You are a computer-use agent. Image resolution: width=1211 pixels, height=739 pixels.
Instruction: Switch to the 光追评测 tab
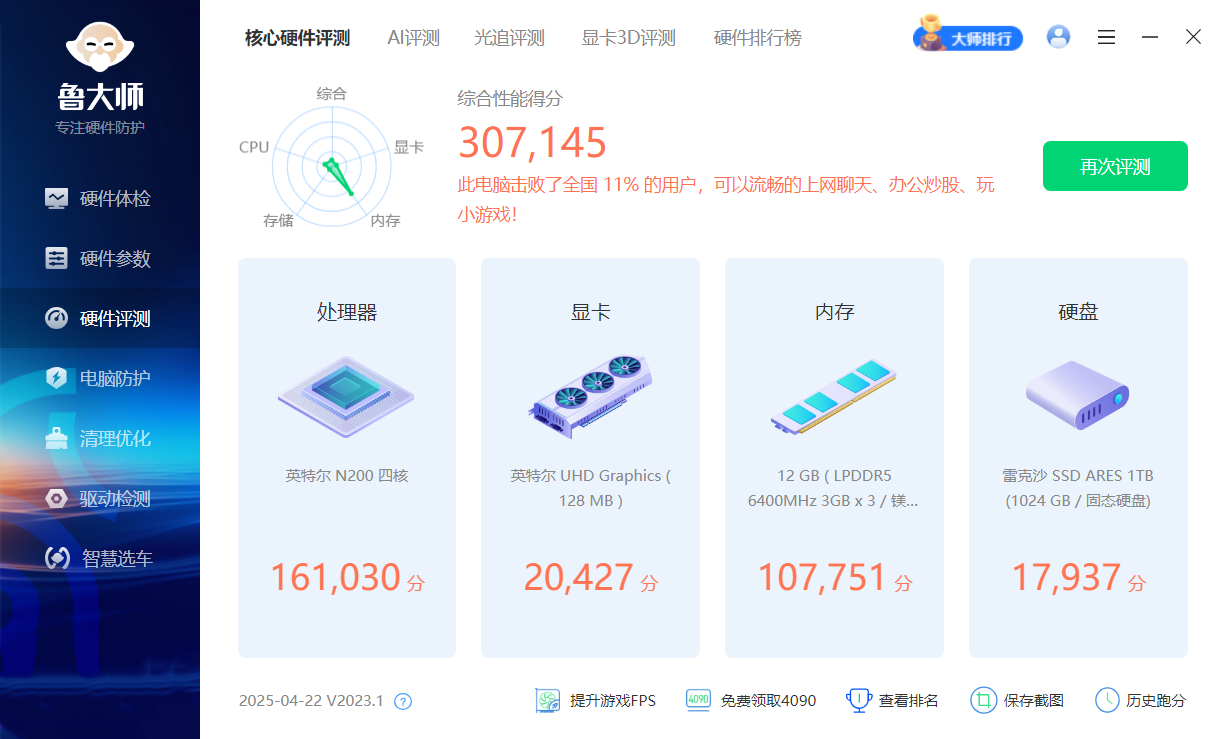pos(509,38)
